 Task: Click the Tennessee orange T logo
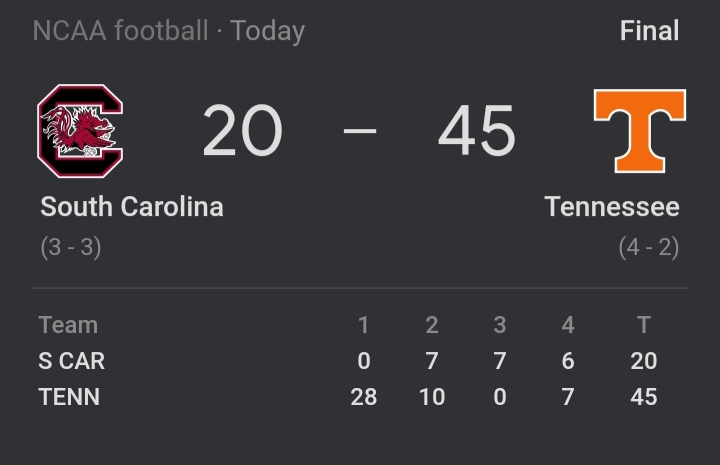[x=639, y=130]
